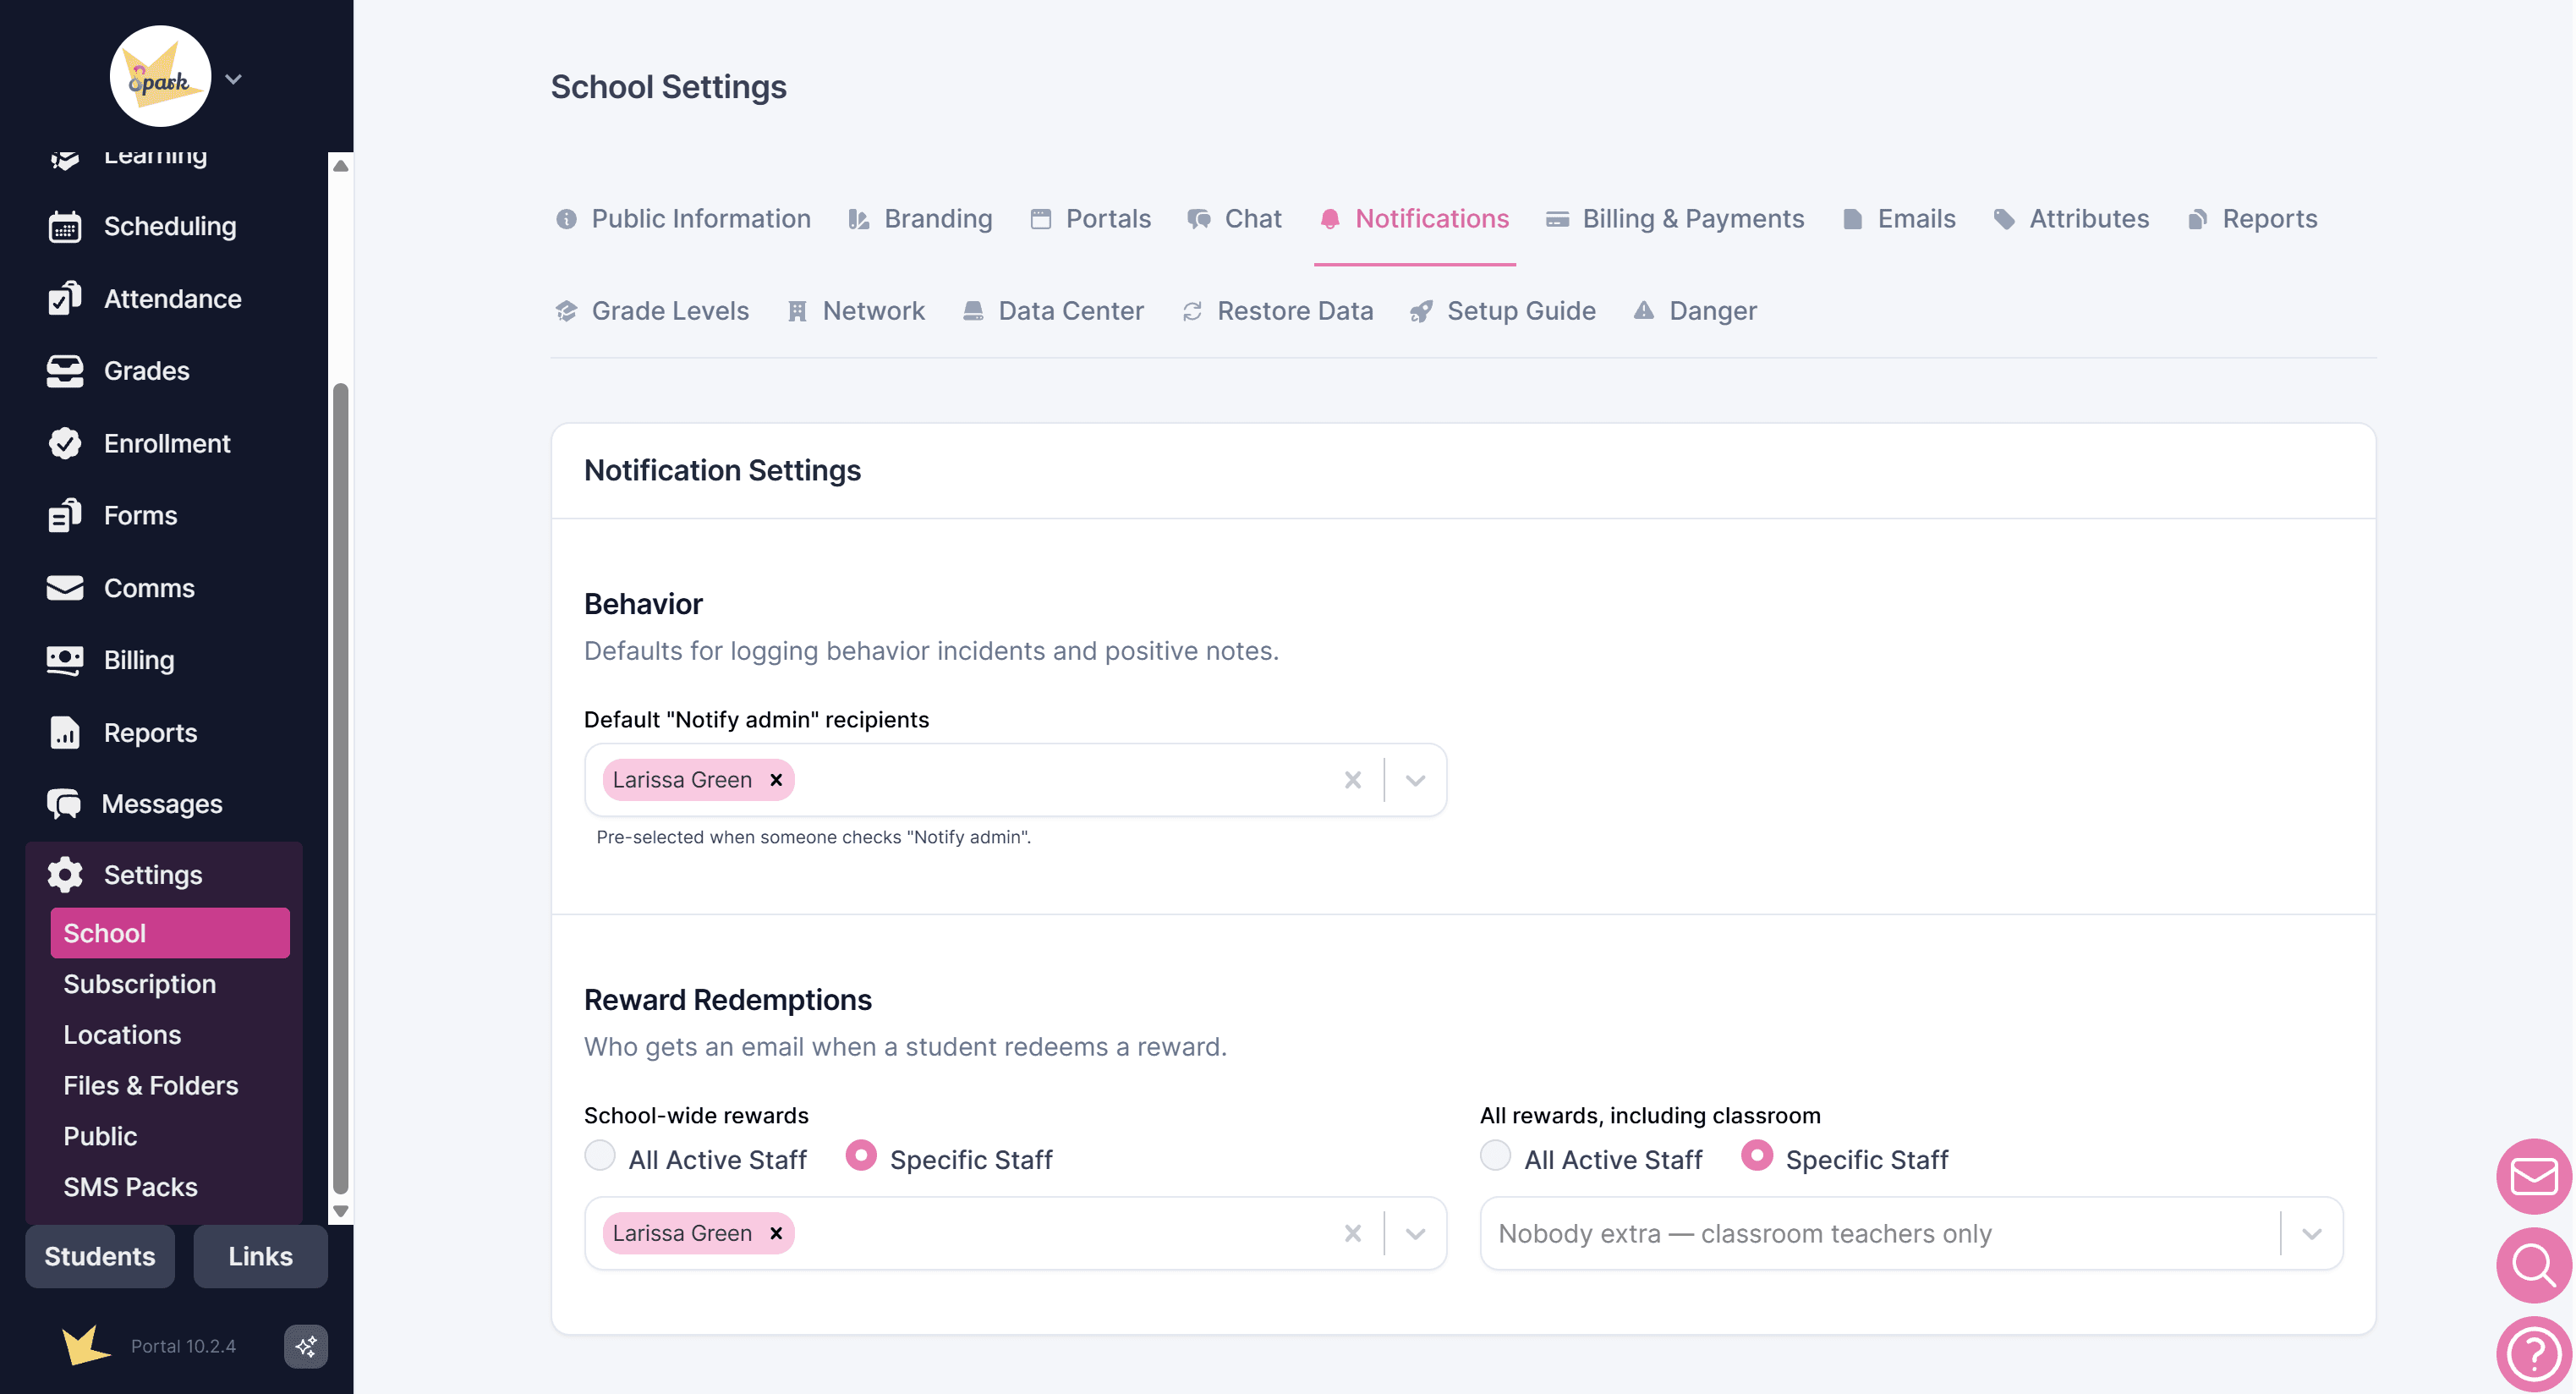
Task: Open Forms in the sidebar
Action: [140, 516]
